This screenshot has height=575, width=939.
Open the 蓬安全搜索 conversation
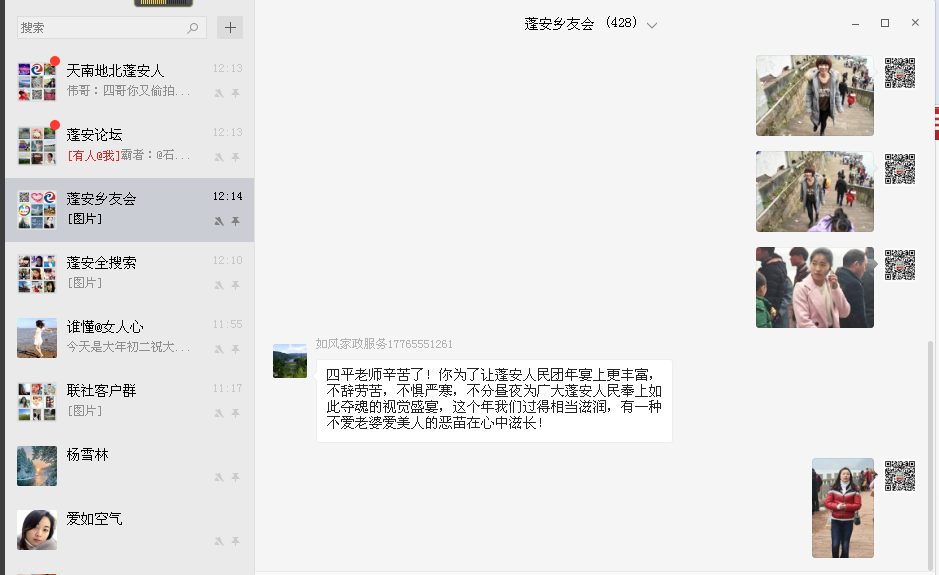click(129, 274)
